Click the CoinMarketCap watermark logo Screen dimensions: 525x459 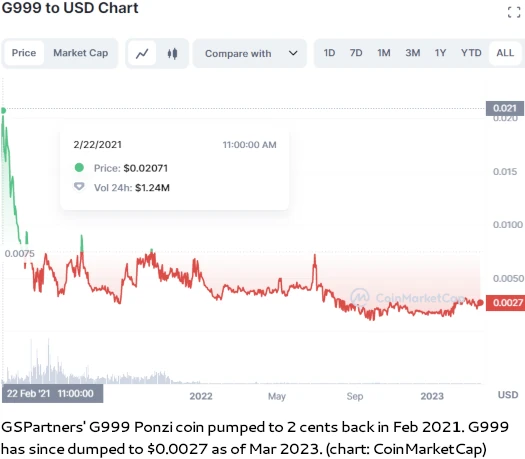(x=360, y=297)
